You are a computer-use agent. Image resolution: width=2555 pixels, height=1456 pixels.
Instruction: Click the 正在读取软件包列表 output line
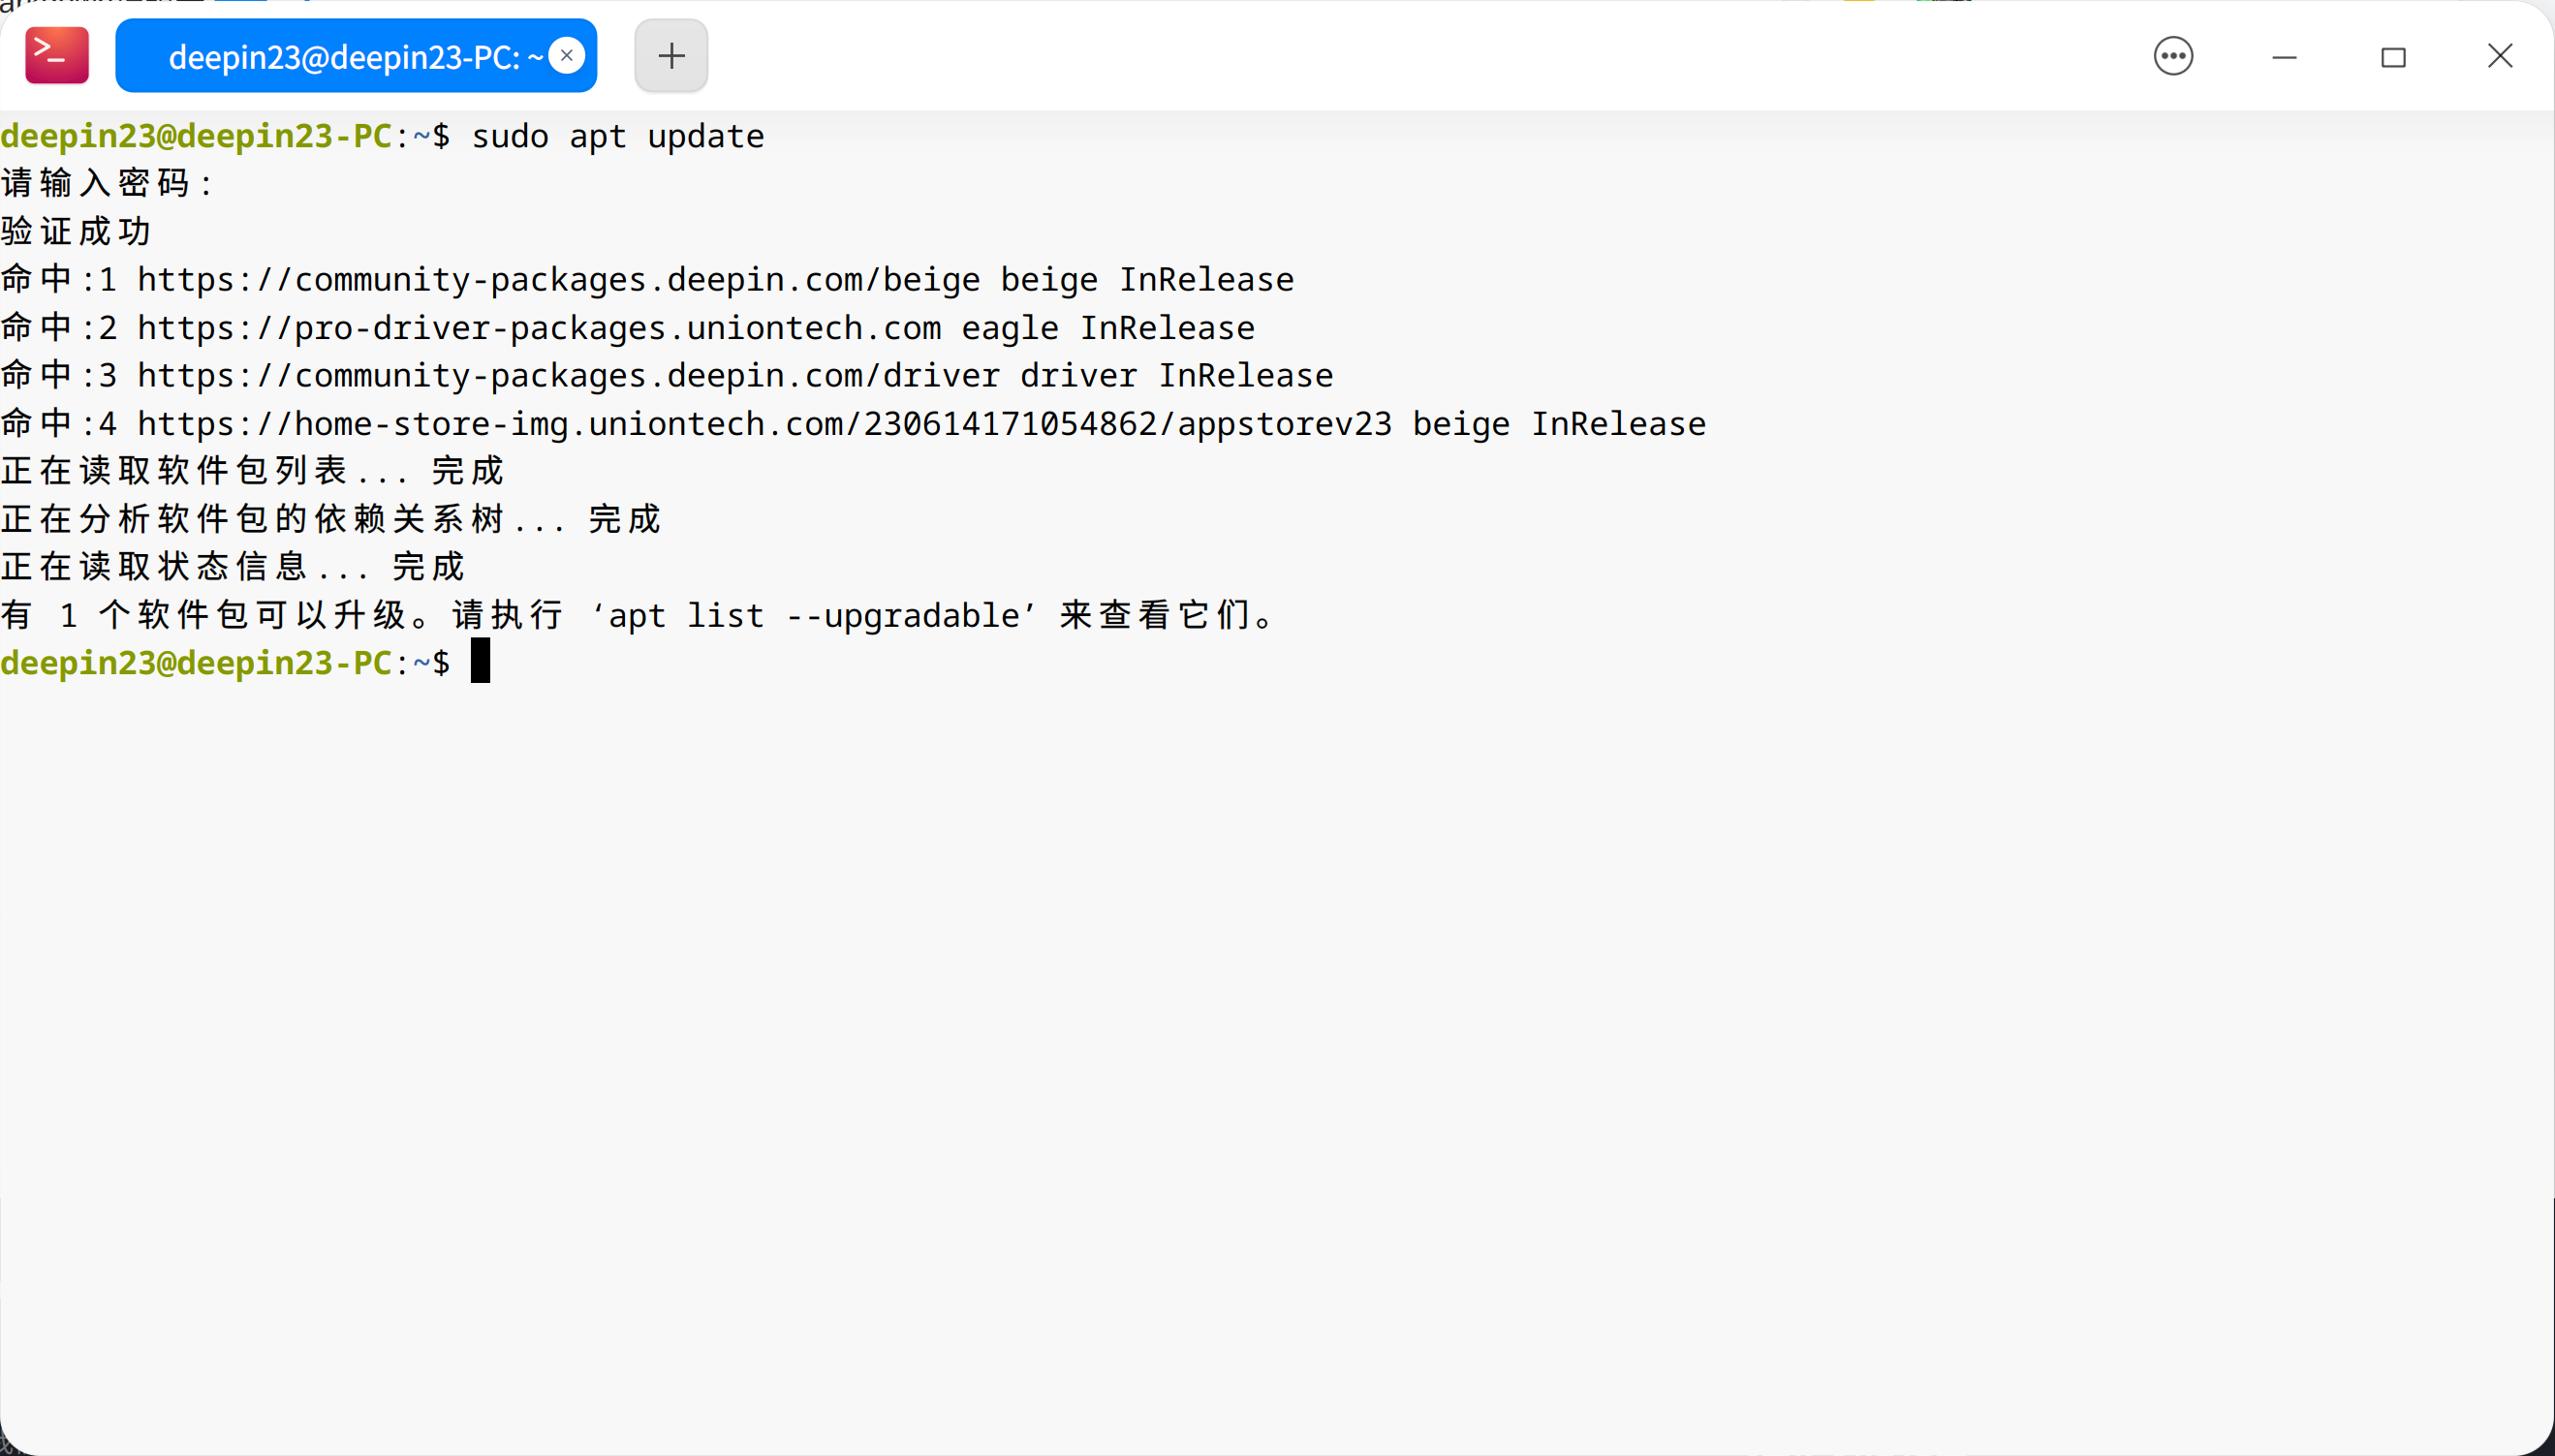[x=250, y=471]
